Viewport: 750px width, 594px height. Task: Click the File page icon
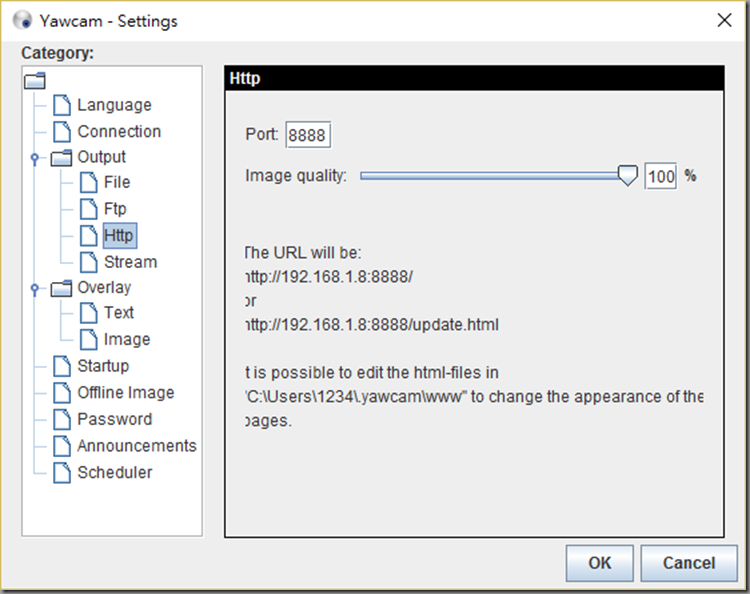88,182
